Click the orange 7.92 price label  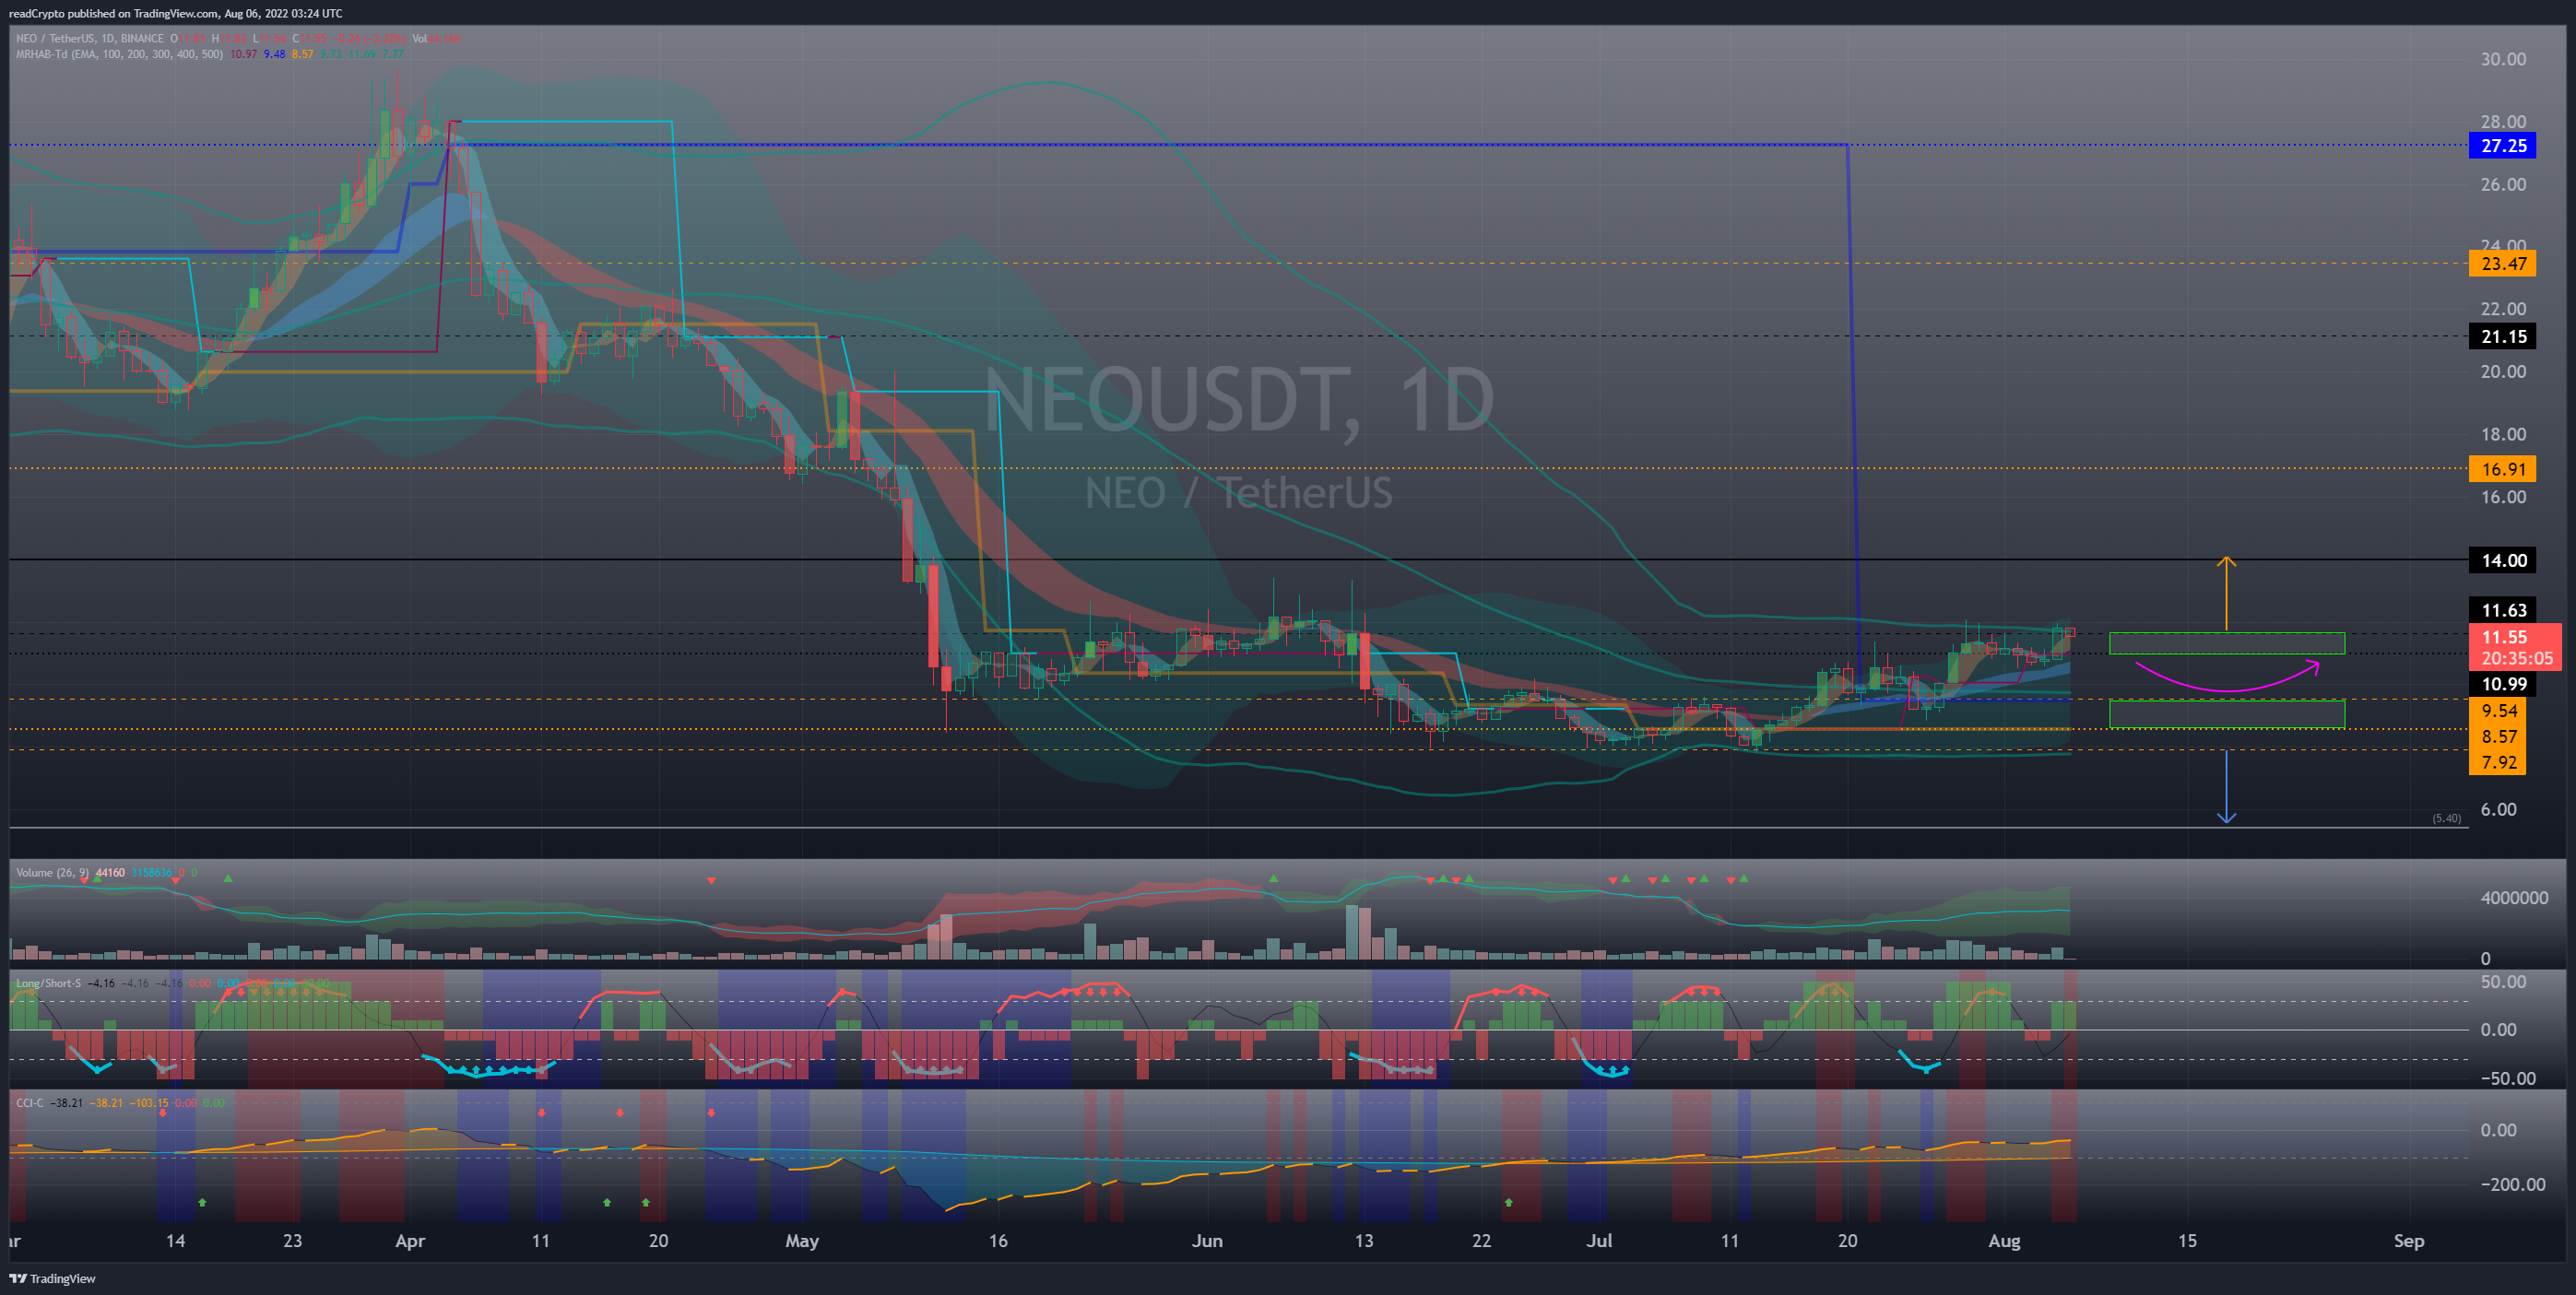pos(2499,762)
